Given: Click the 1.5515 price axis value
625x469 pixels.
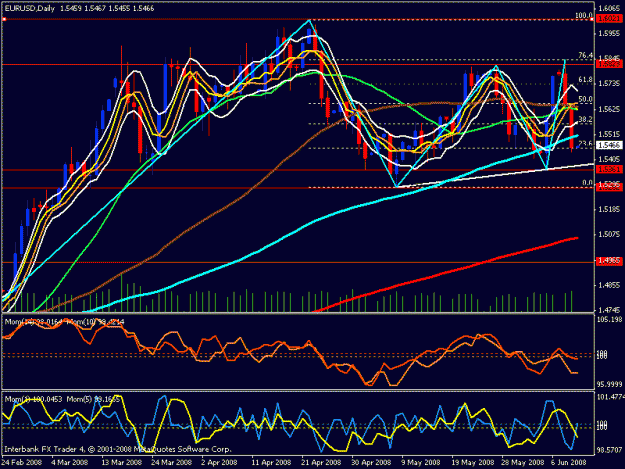Looking at the screenshot, I should pyautogui.click(x=609, y=134).
